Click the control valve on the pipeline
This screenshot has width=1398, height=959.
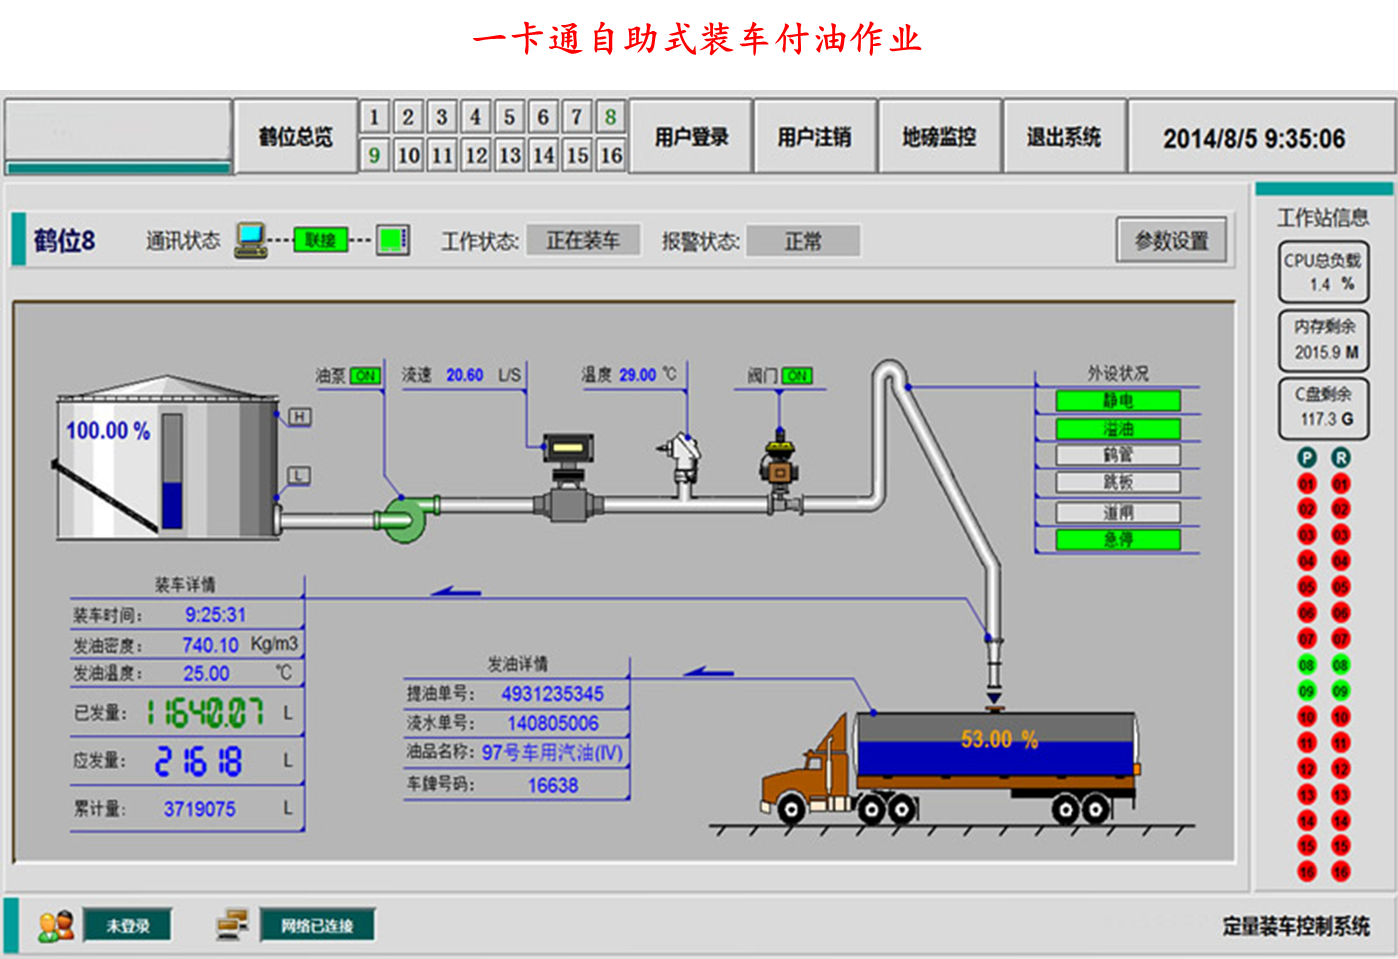[x=779, y=468]
